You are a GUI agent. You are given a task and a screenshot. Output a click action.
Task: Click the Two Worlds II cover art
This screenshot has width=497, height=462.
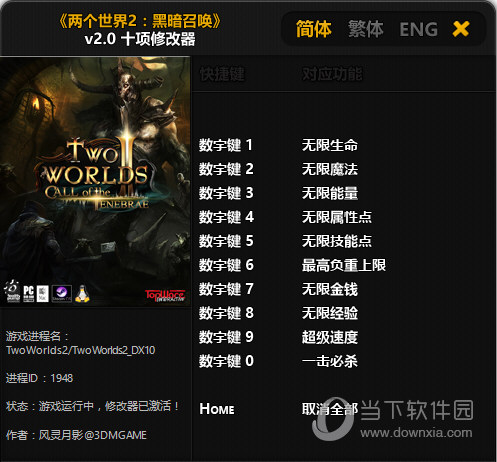click(x=95, y=181)
